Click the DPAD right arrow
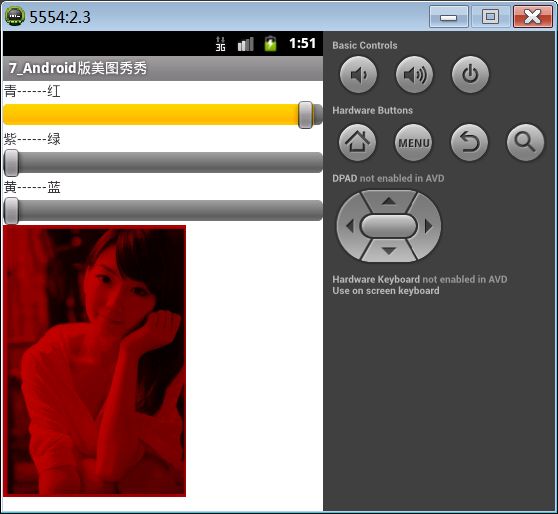Image resolution: width=558 pixels, height=514 pixels. (x=428, y=226)
